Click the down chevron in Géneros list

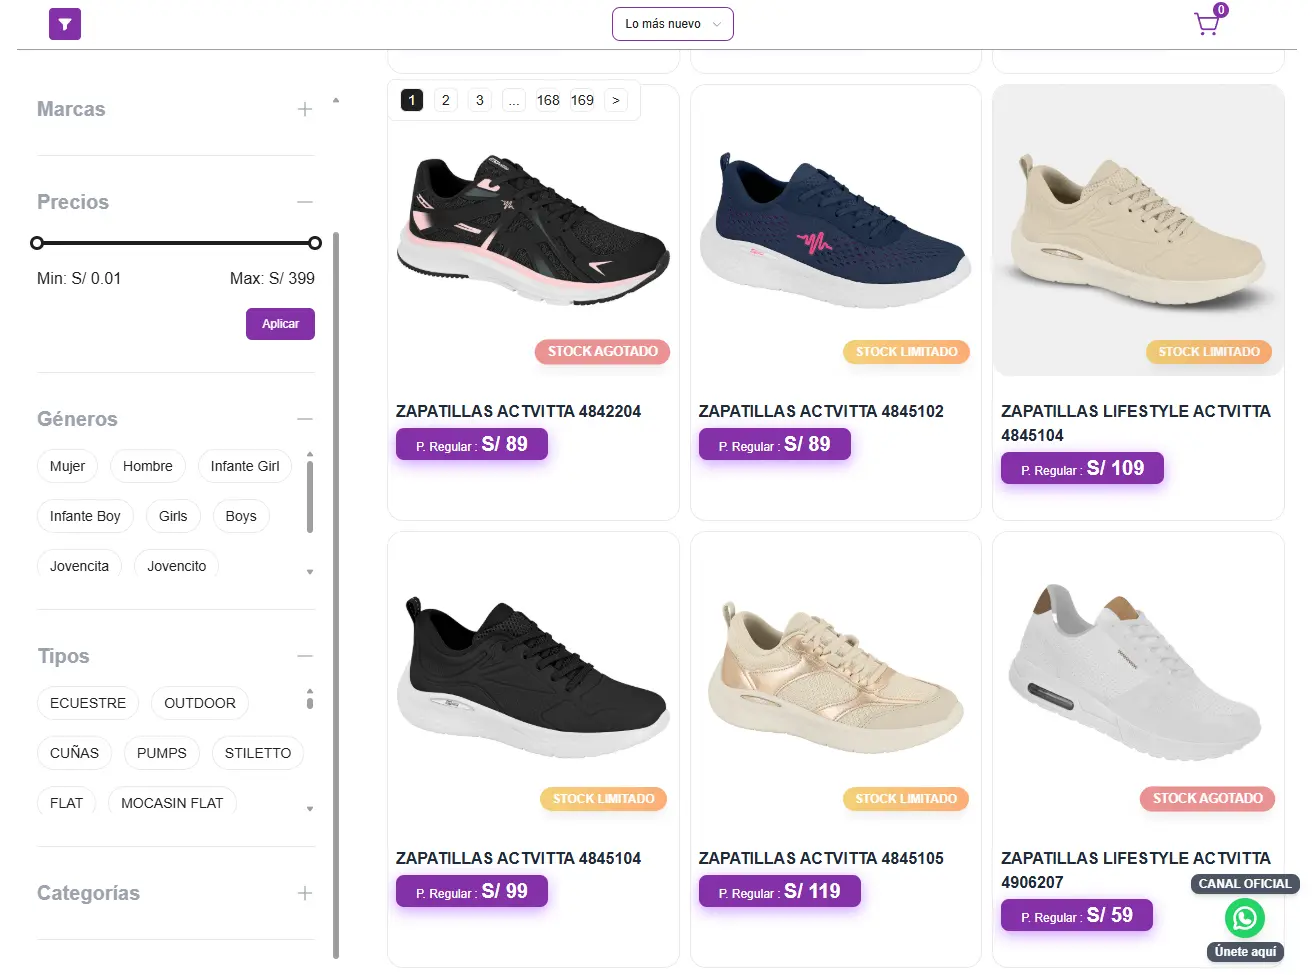(309, 571)
